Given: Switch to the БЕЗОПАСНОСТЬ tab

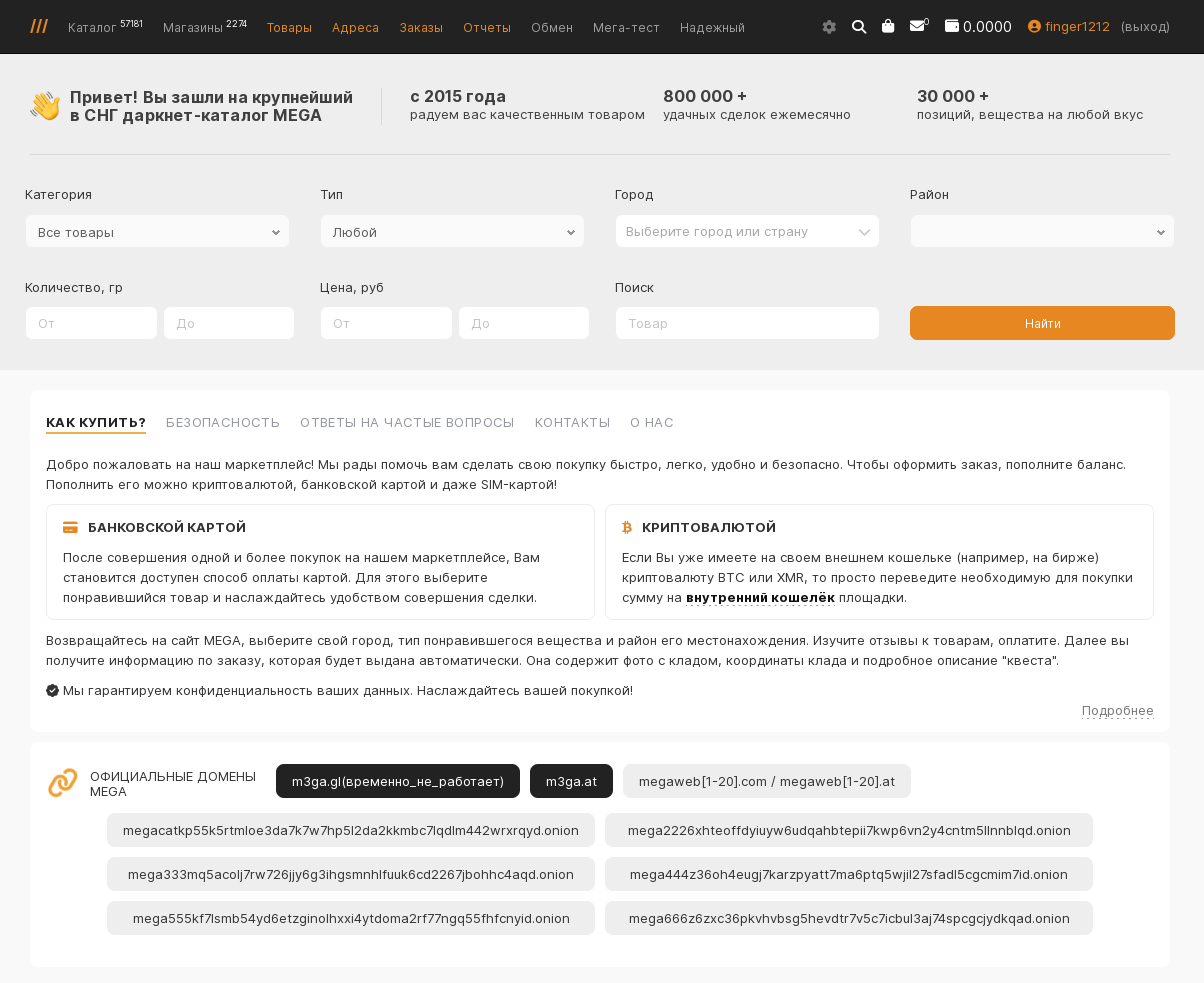Looking at the screenshot, I should (x=223, y=423).
